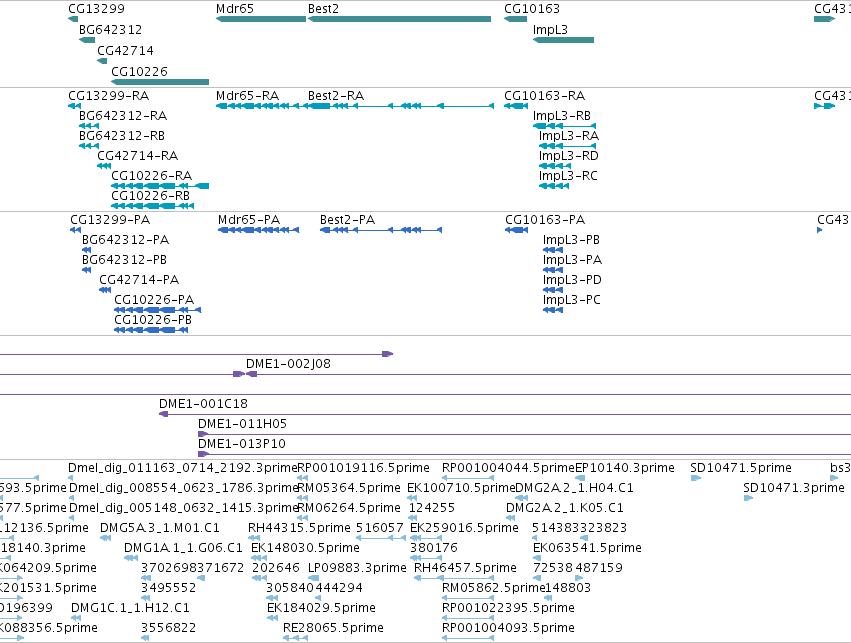Select the Best2-RA transcript glyph

coord(401,106)
